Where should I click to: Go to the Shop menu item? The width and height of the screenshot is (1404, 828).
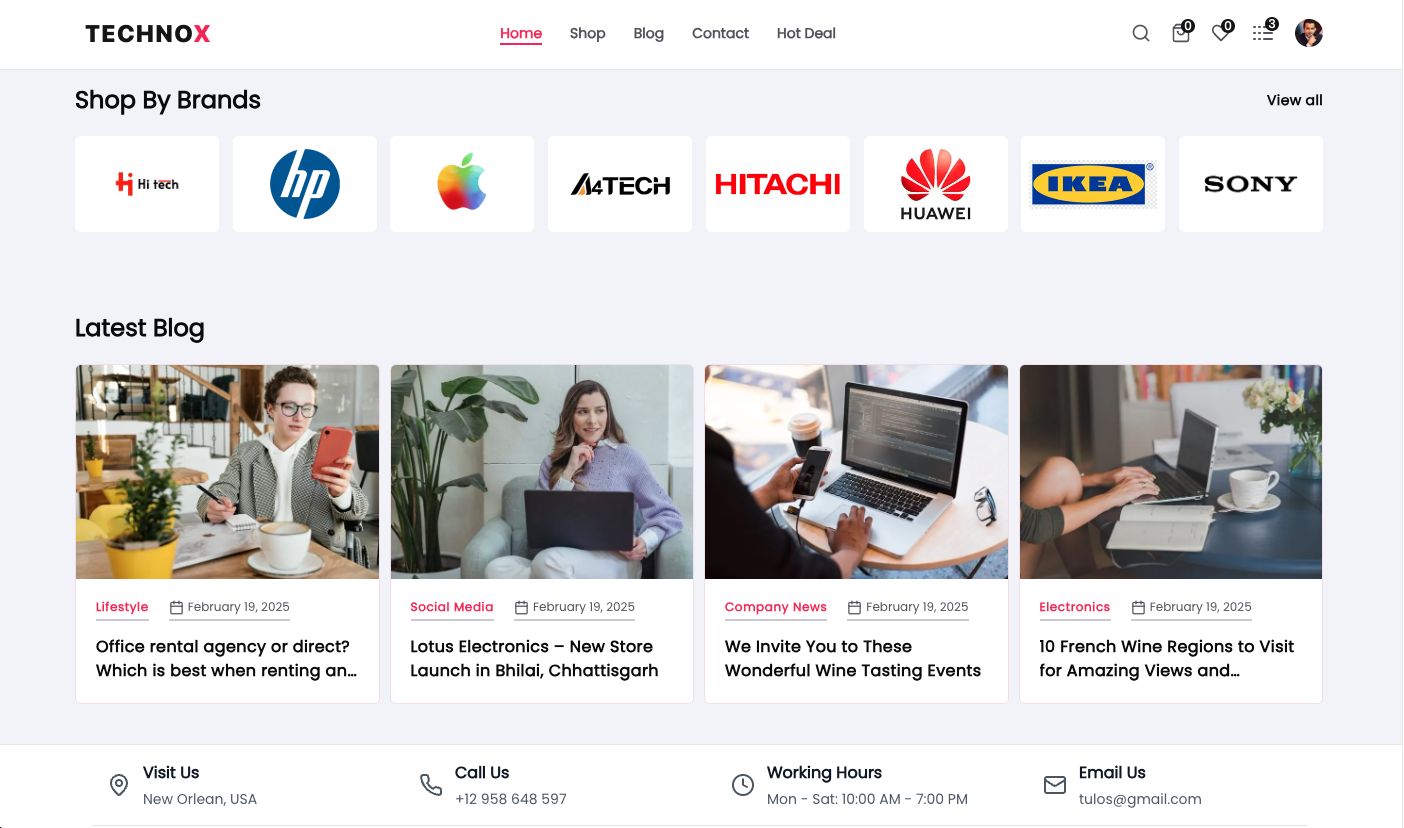587,33
